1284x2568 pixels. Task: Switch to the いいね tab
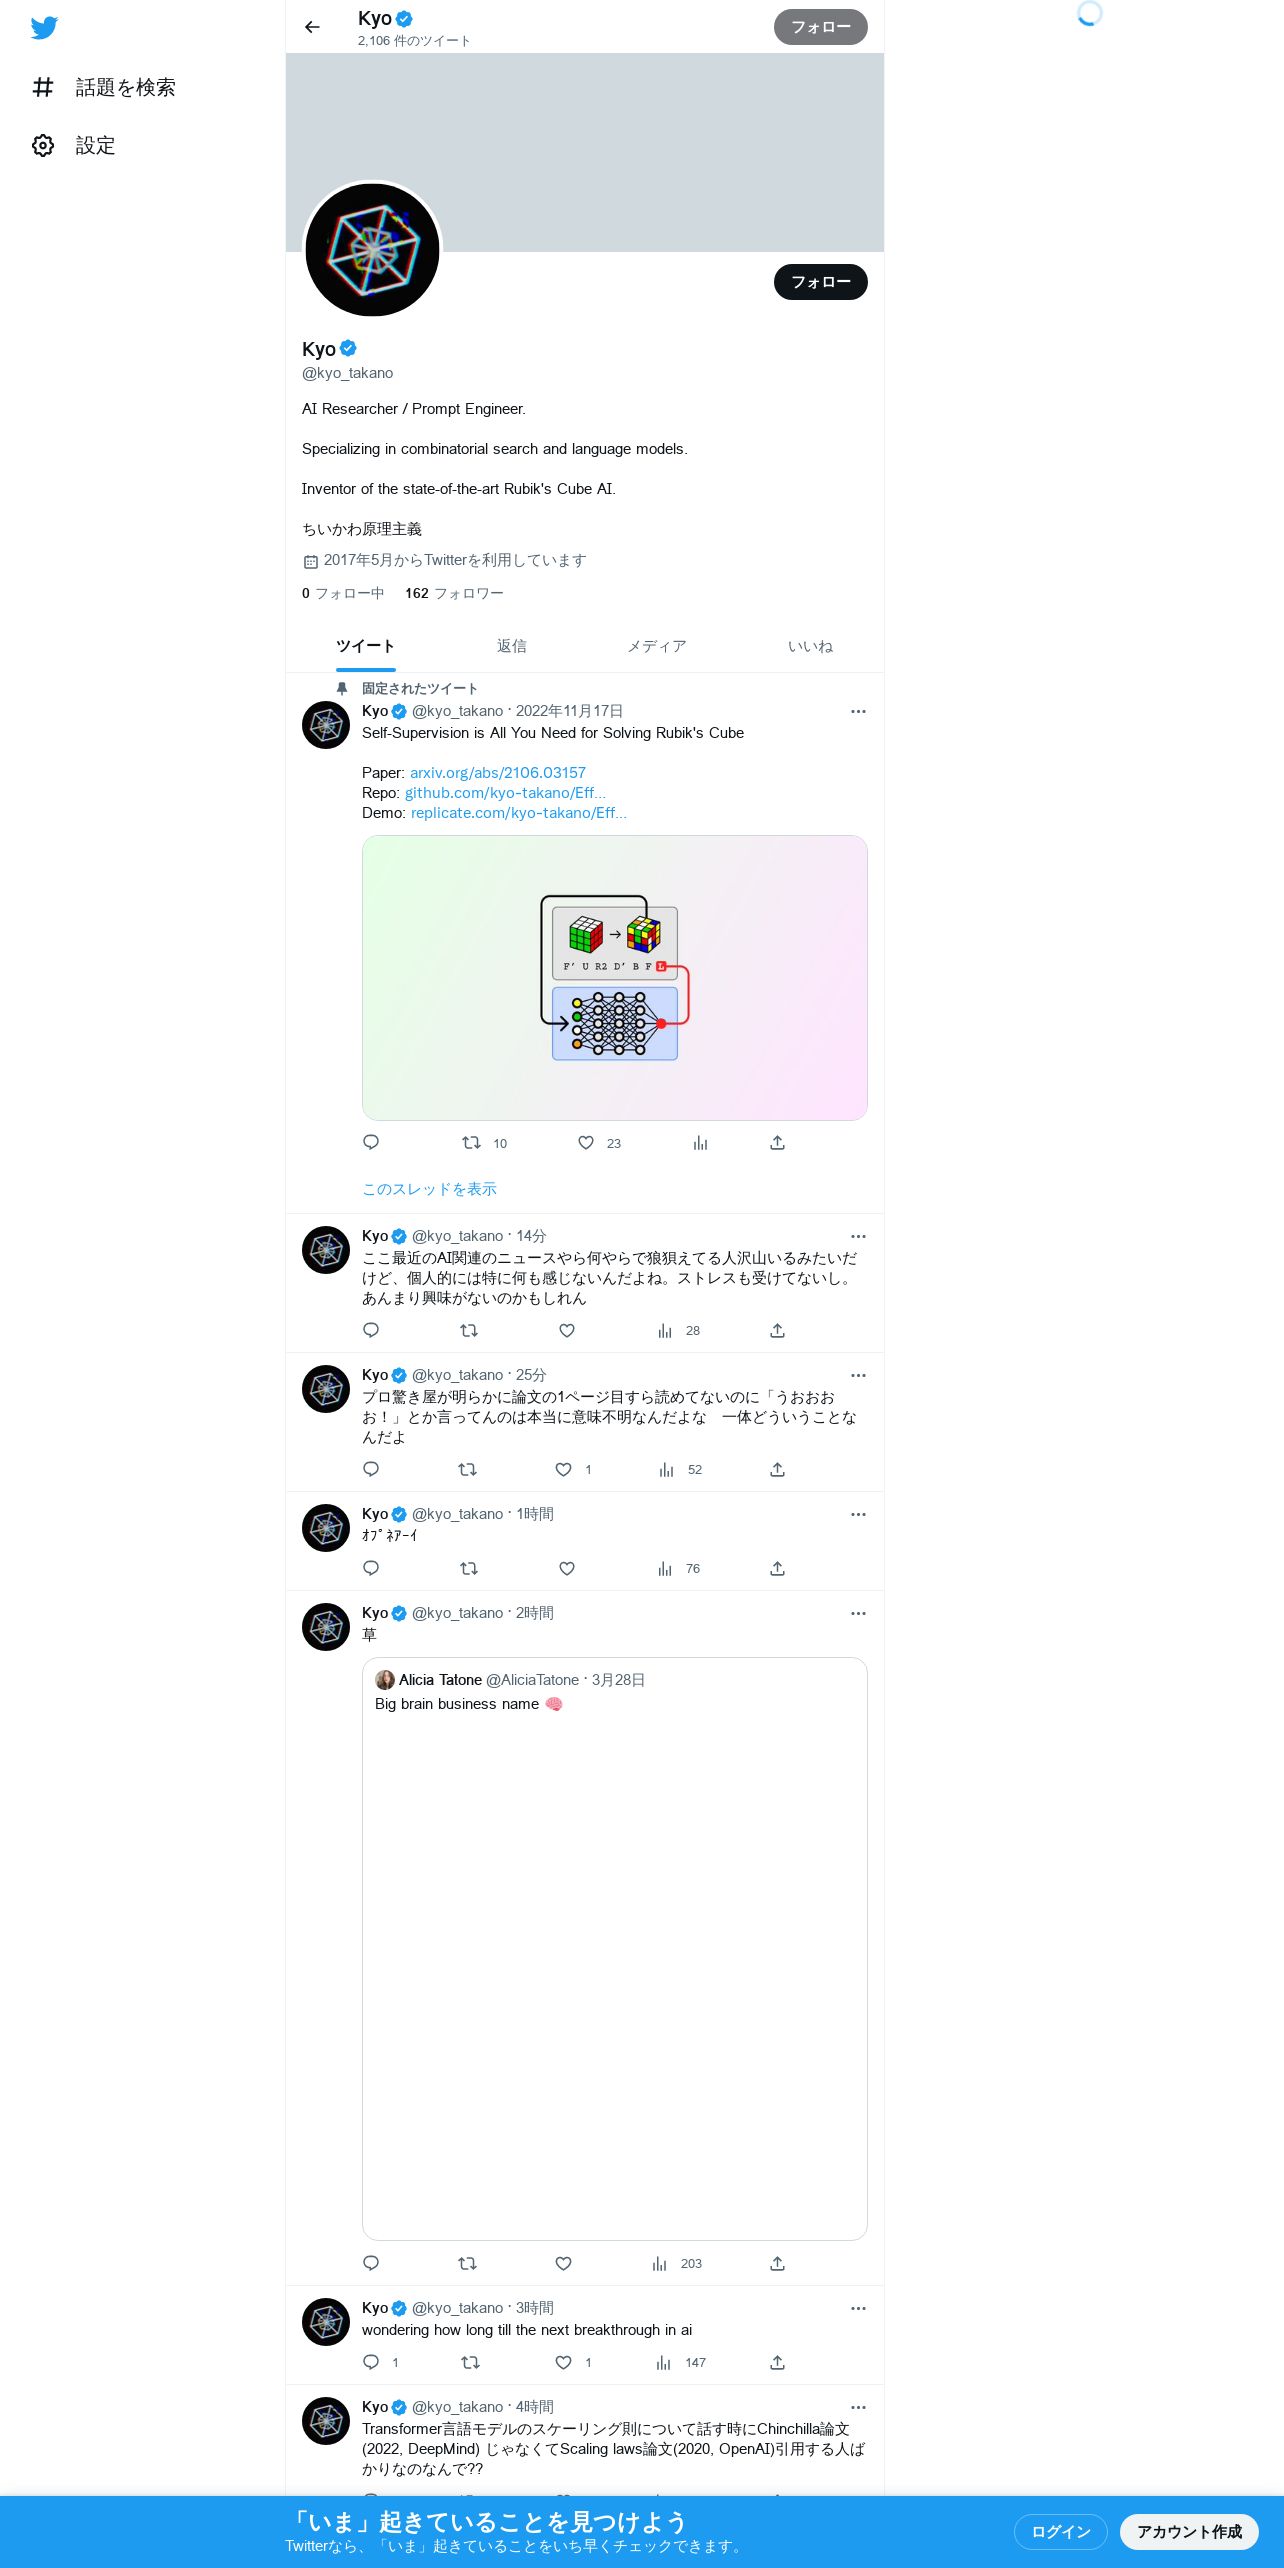[x=810, y=646]
